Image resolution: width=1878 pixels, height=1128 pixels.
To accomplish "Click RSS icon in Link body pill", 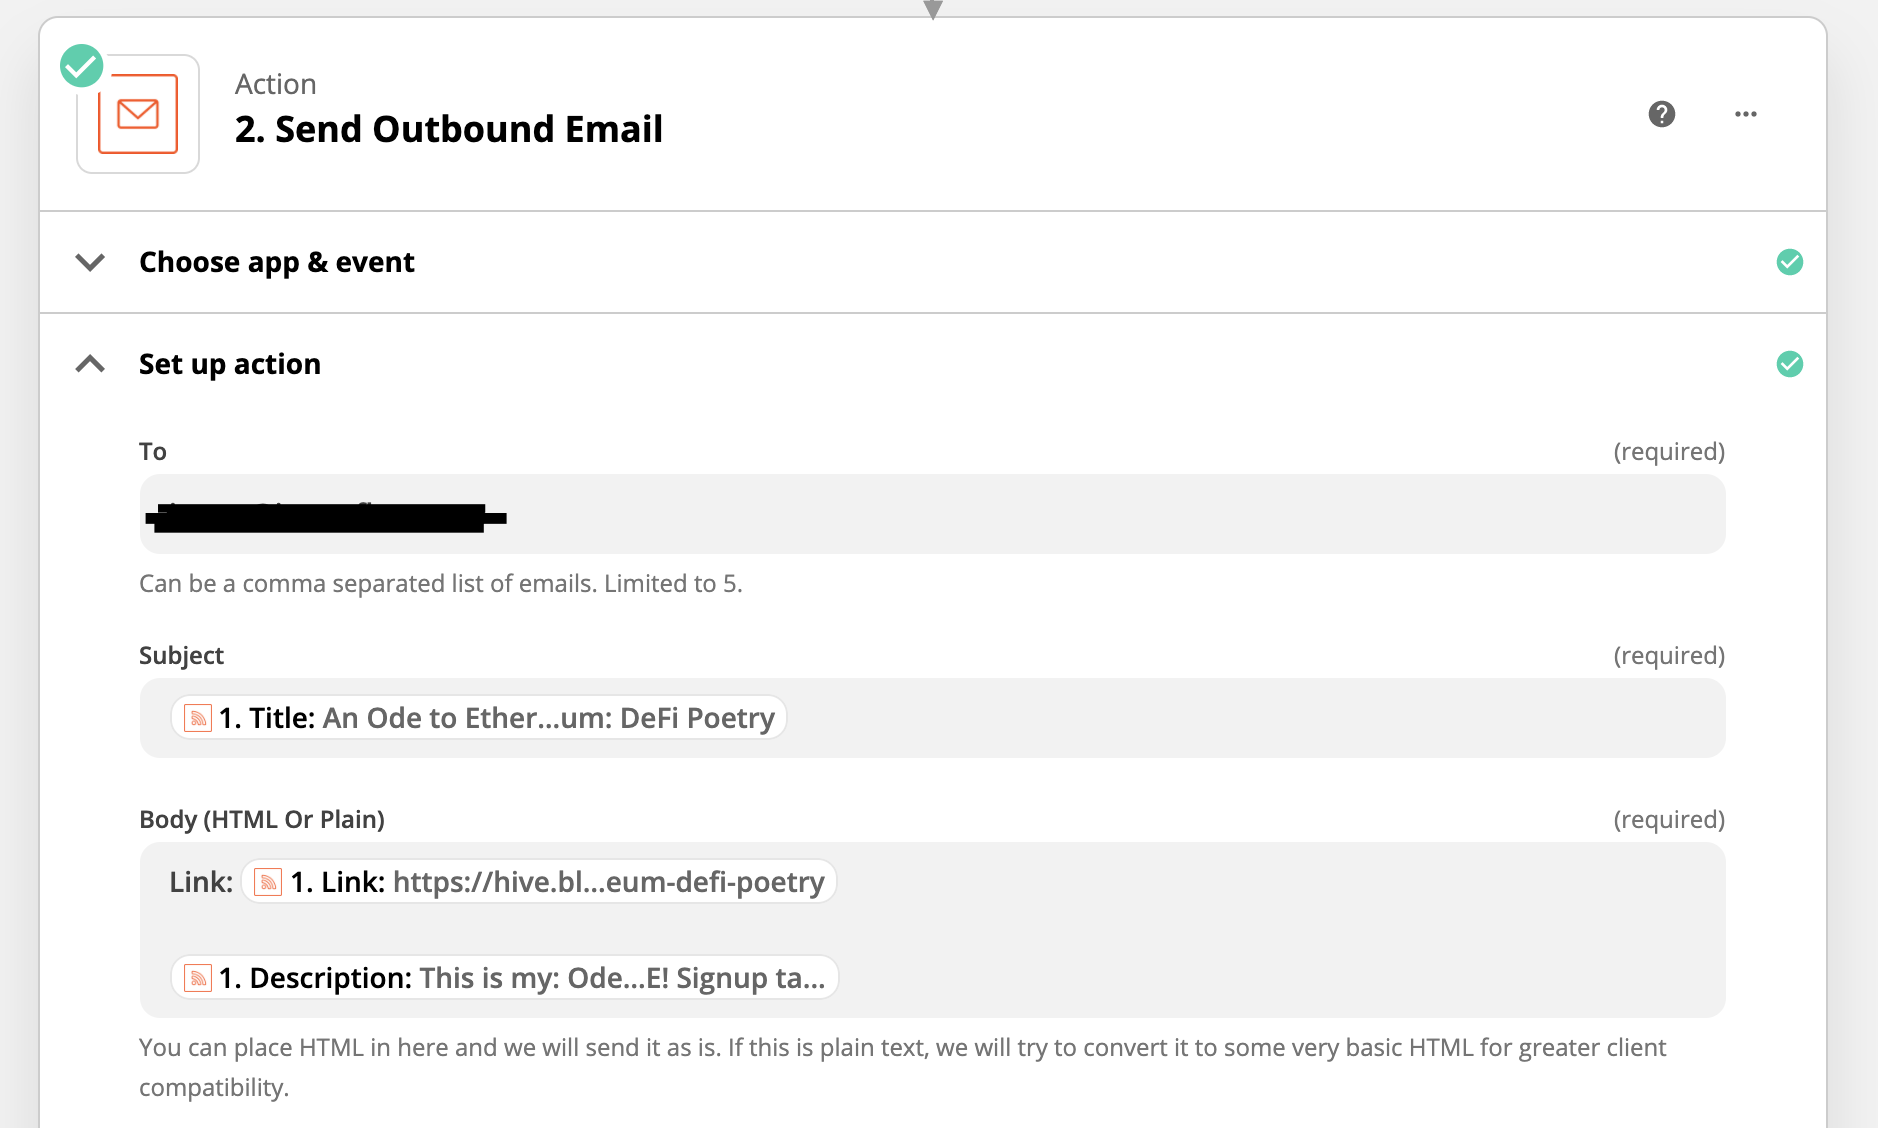I will 268,882.
